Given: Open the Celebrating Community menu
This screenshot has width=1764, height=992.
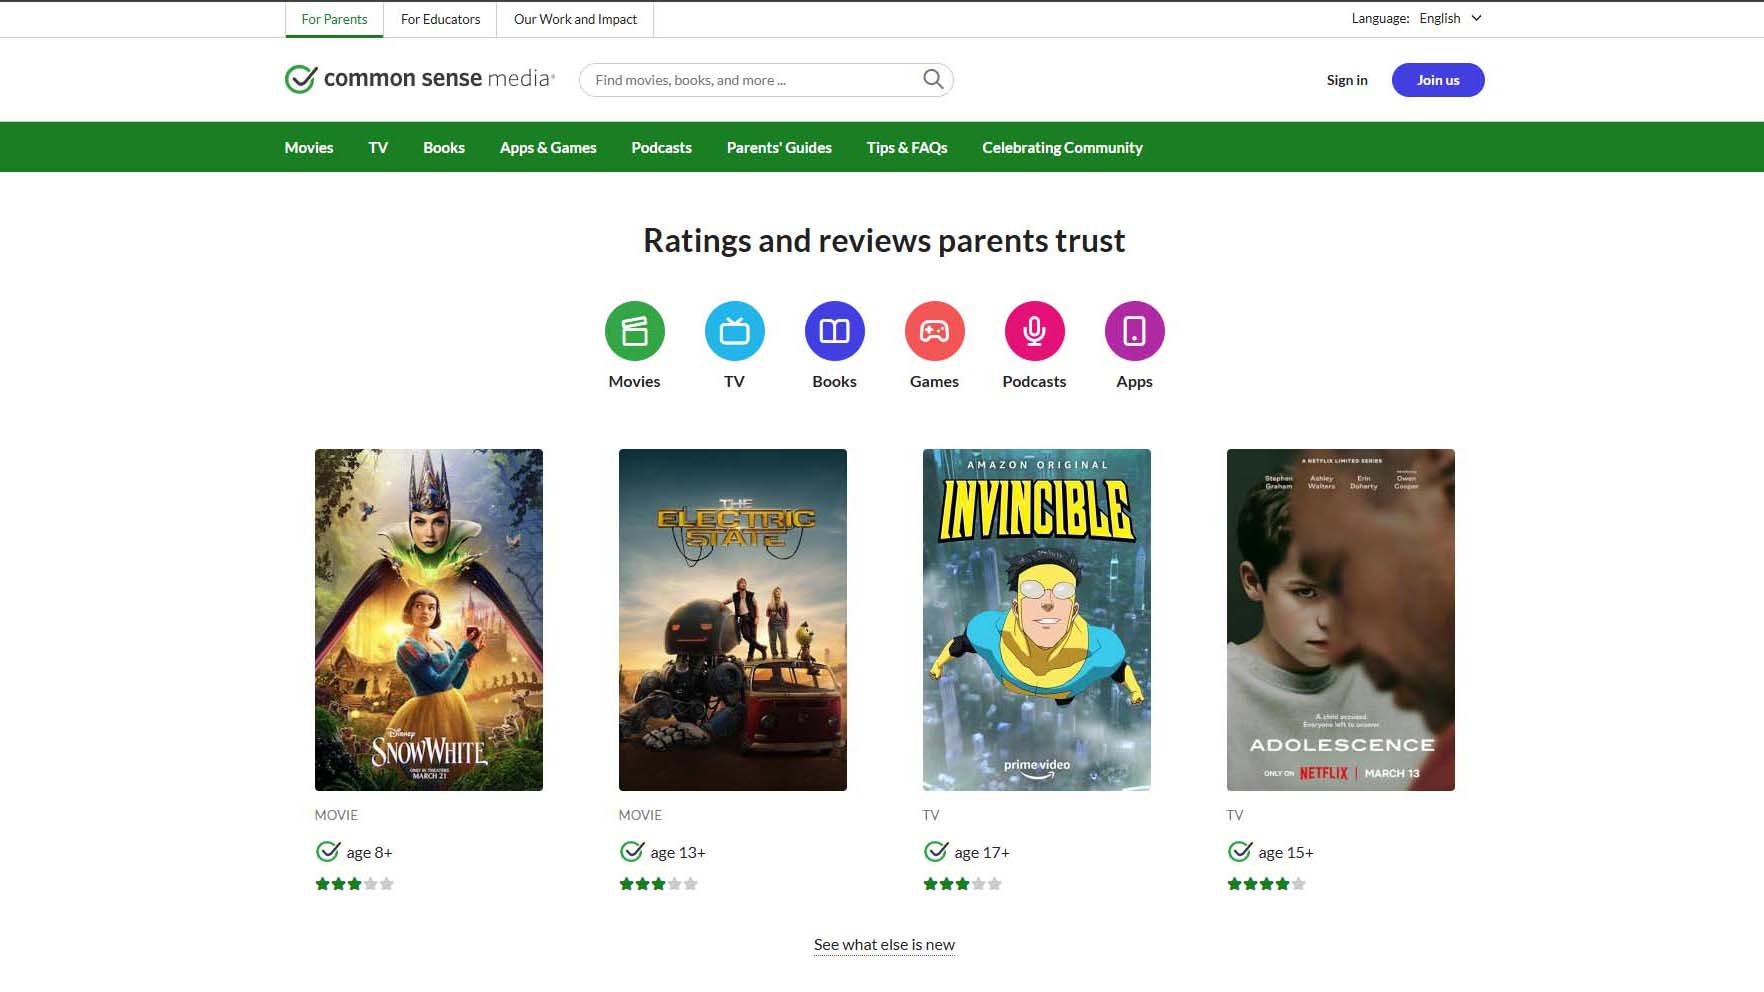Looking at the screenshot, I should (x=1062, y=147).
